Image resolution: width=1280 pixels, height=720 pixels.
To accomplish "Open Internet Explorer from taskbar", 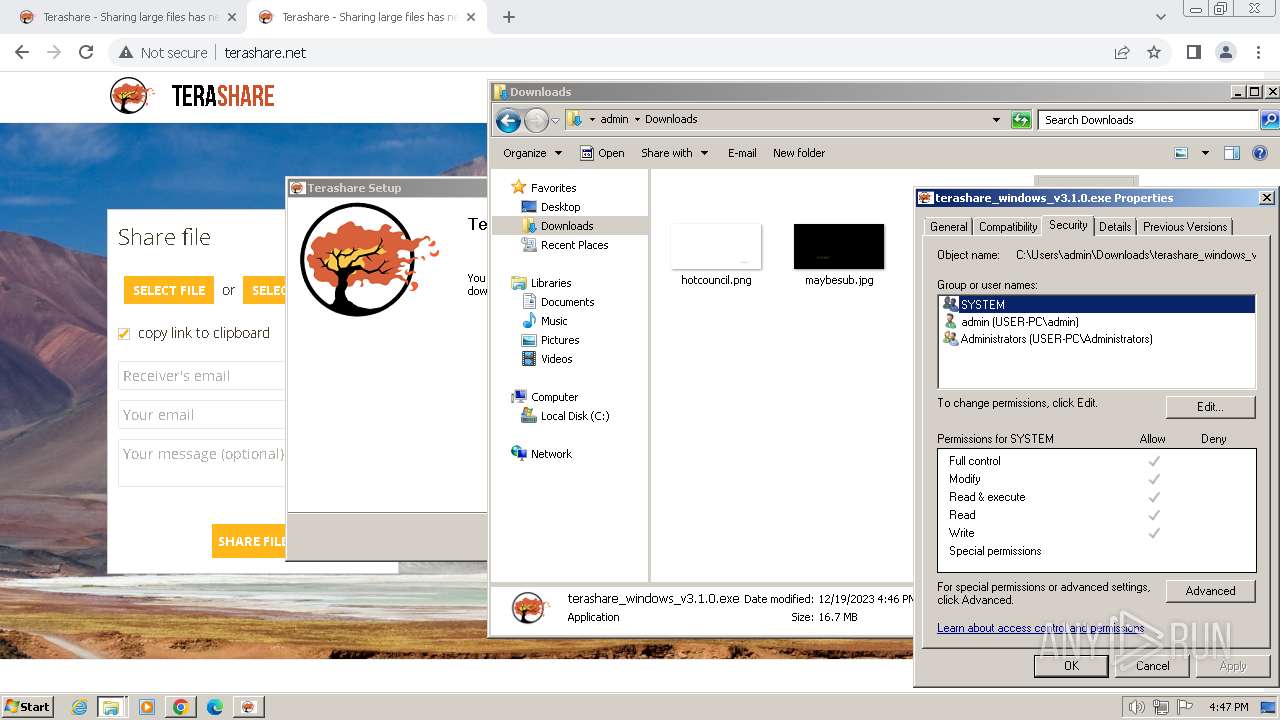I will pos(79,707).
